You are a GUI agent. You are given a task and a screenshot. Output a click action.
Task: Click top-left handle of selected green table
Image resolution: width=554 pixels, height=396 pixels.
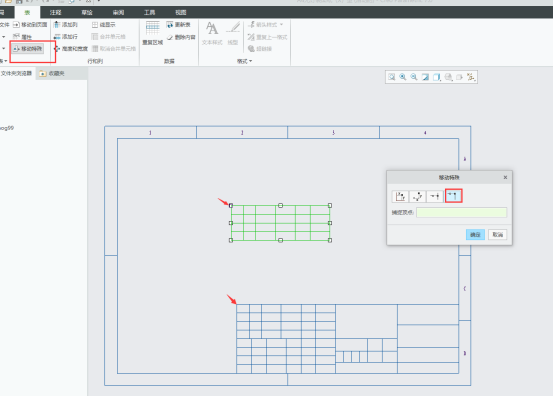(x=231, y=206)
